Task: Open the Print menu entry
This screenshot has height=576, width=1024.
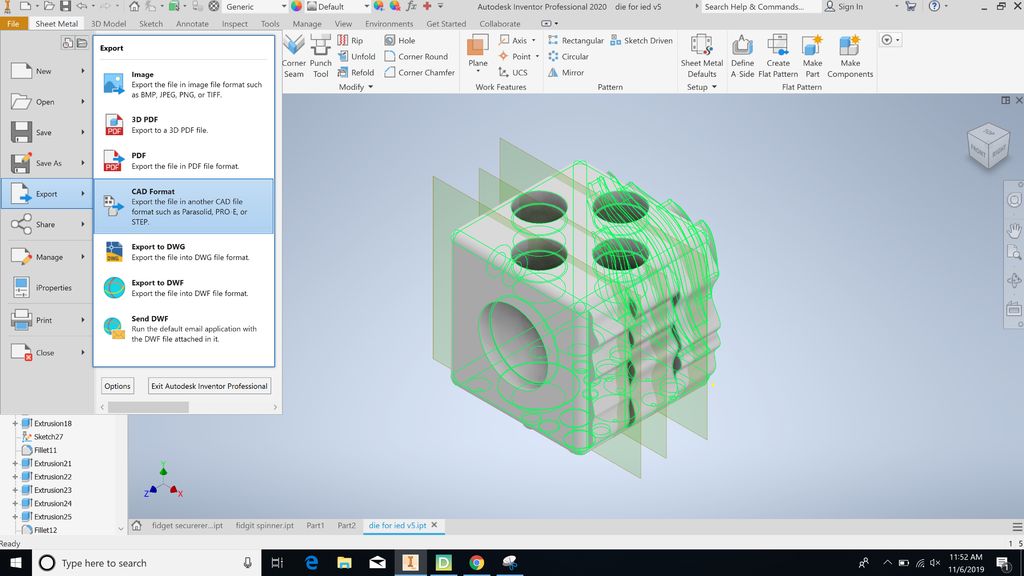Action: [47, 321]
